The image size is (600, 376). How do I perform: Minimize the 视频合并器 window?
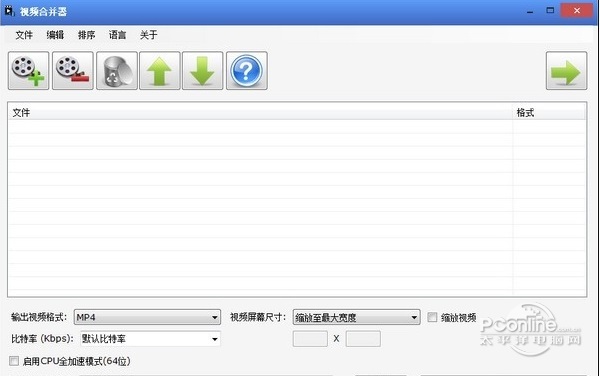[530, 11]
